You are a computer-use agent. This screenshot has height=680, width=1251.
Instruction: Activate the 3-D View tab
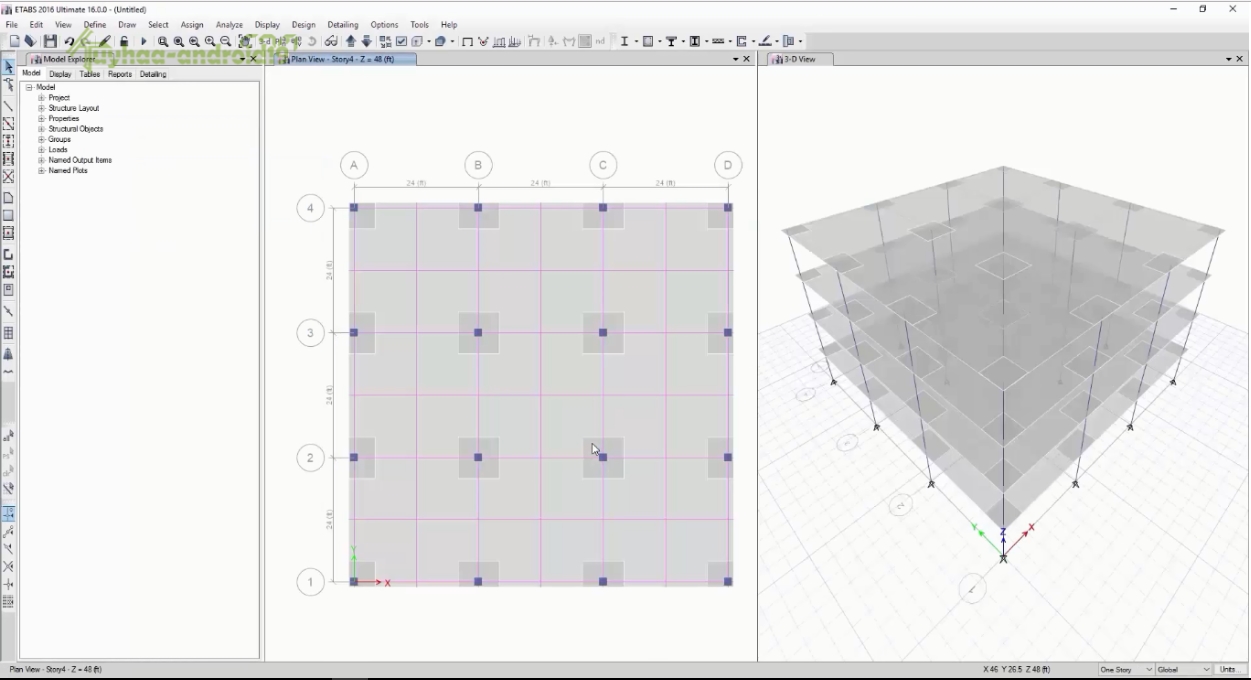tap(798, 59)
